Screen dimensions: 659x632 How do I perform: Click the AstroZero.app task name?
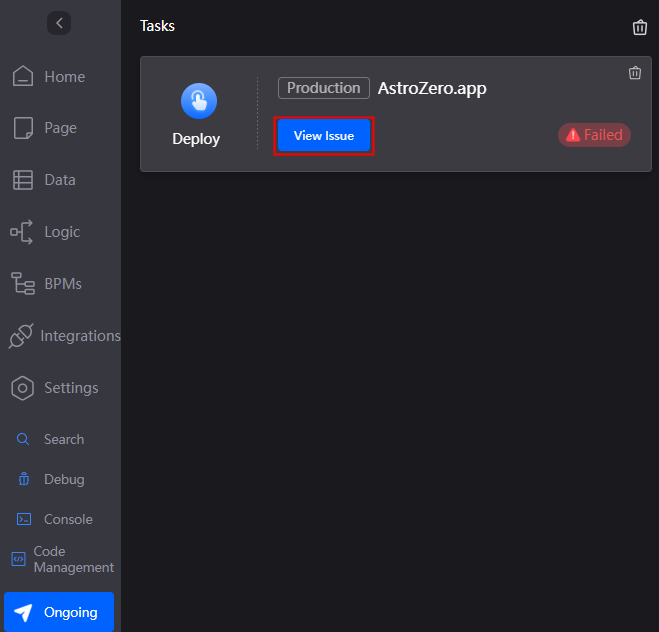pos(432,88)
